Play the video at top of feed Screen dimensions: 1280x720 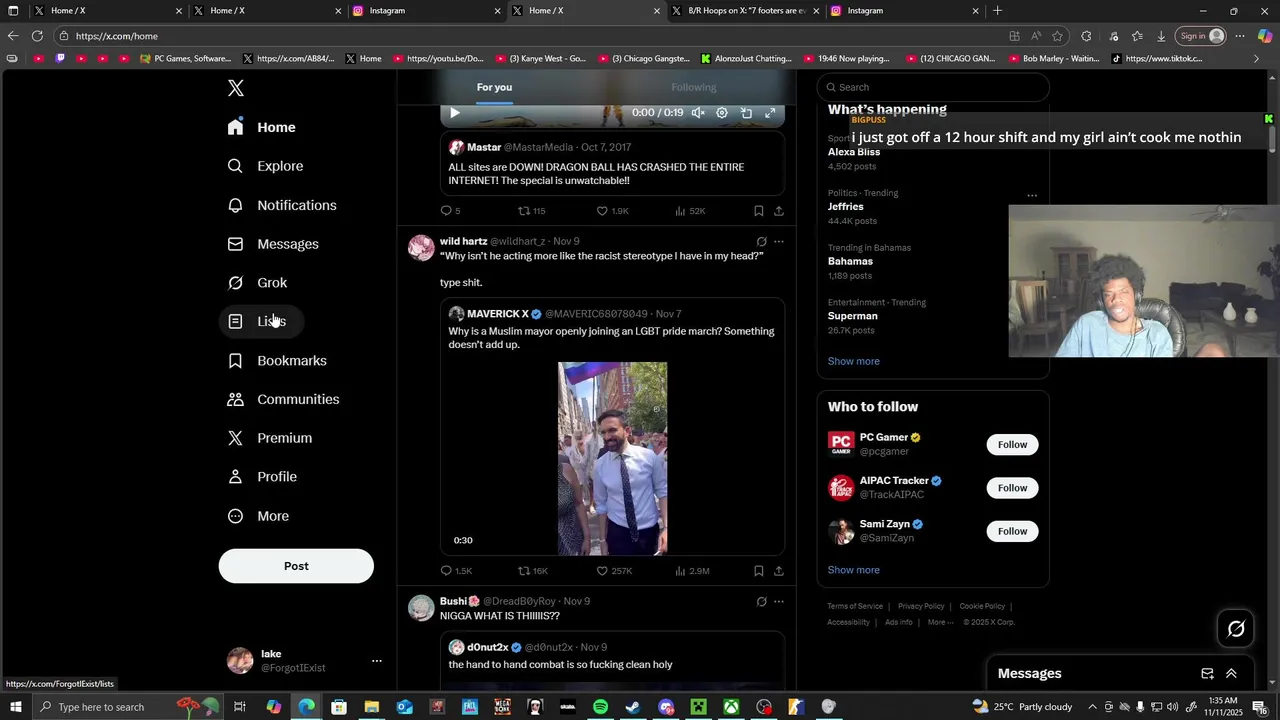(454, 113)
